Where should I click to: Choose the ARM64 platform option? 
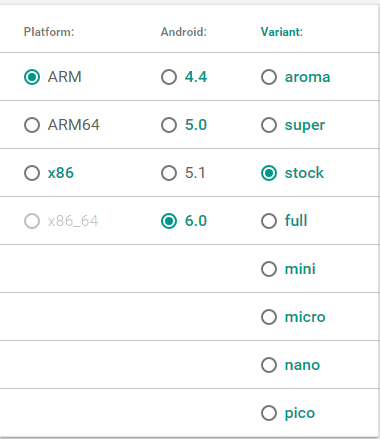click(x=32, y=125)
